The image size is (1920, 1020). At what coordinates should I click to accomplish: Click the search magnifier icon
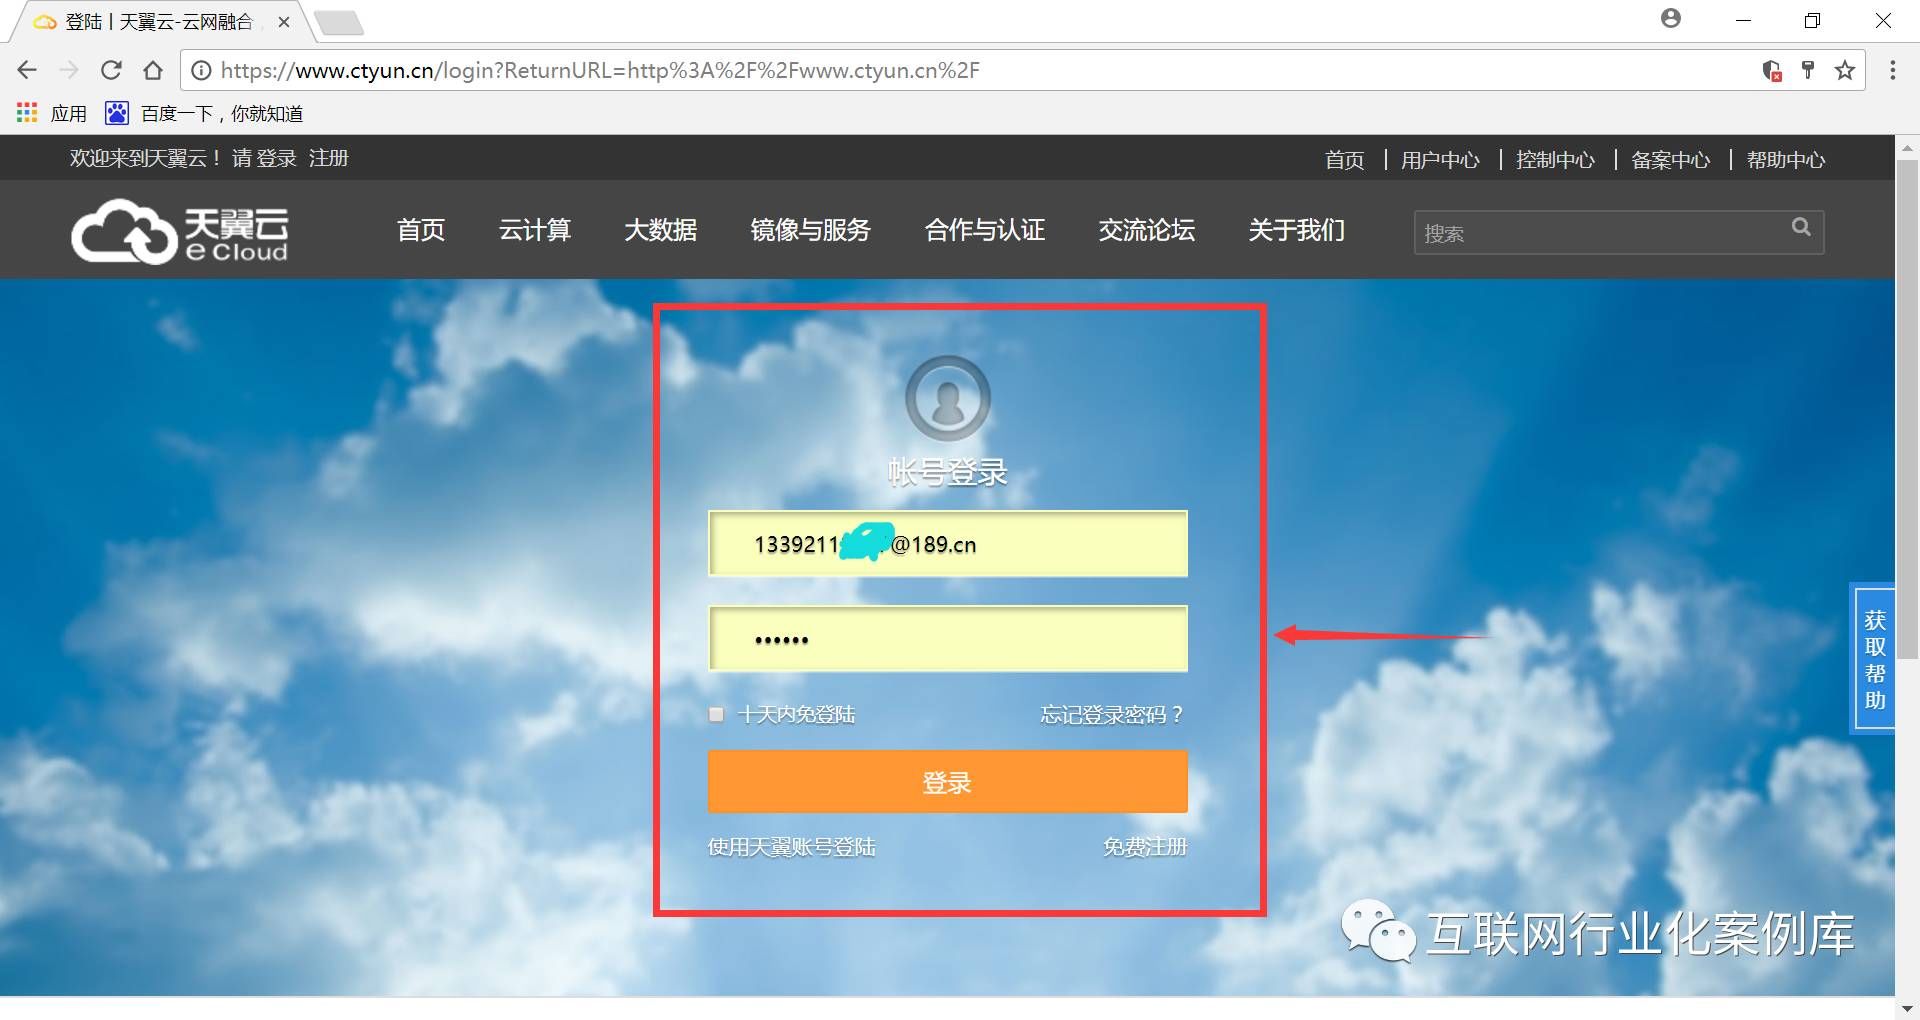(1800, 228)
